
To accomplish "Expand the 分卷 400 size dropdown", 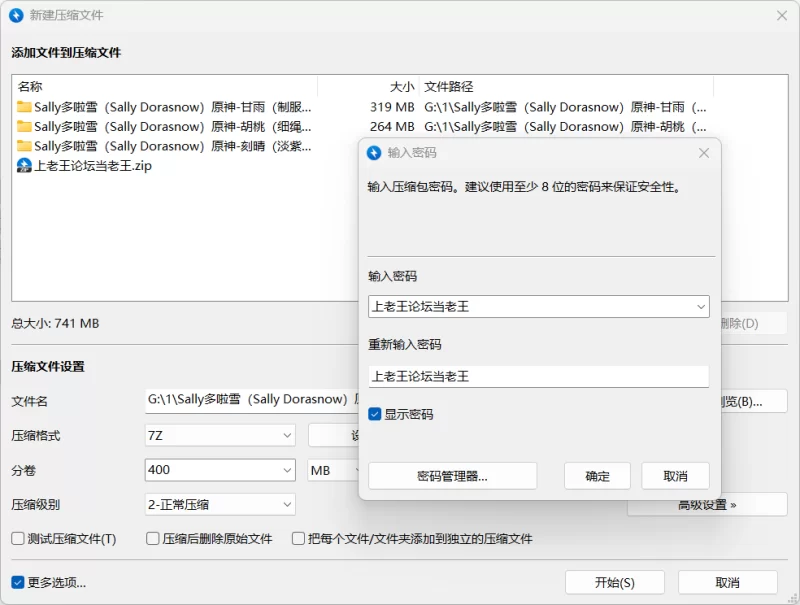I will 287,470.
